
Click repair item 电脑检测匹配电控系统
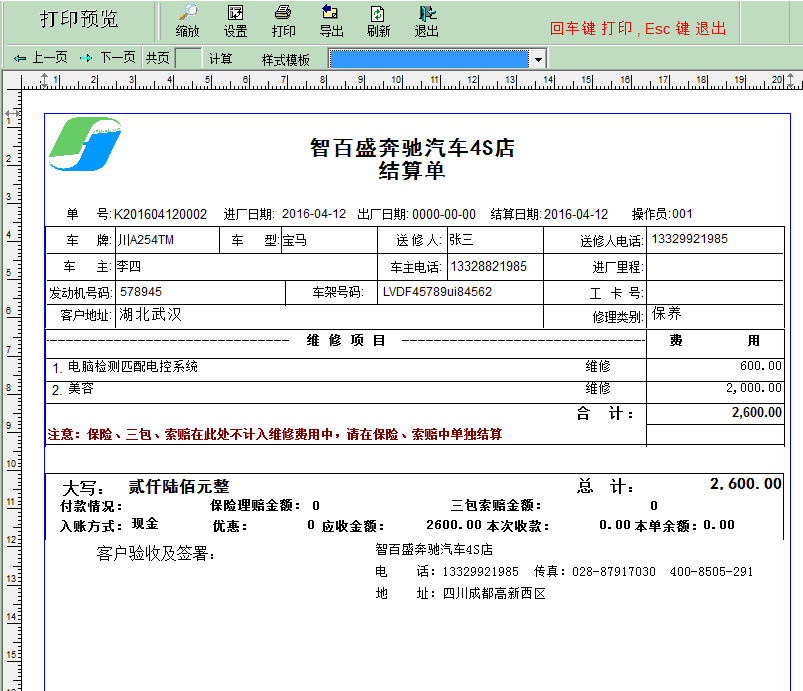pos(133,366)
